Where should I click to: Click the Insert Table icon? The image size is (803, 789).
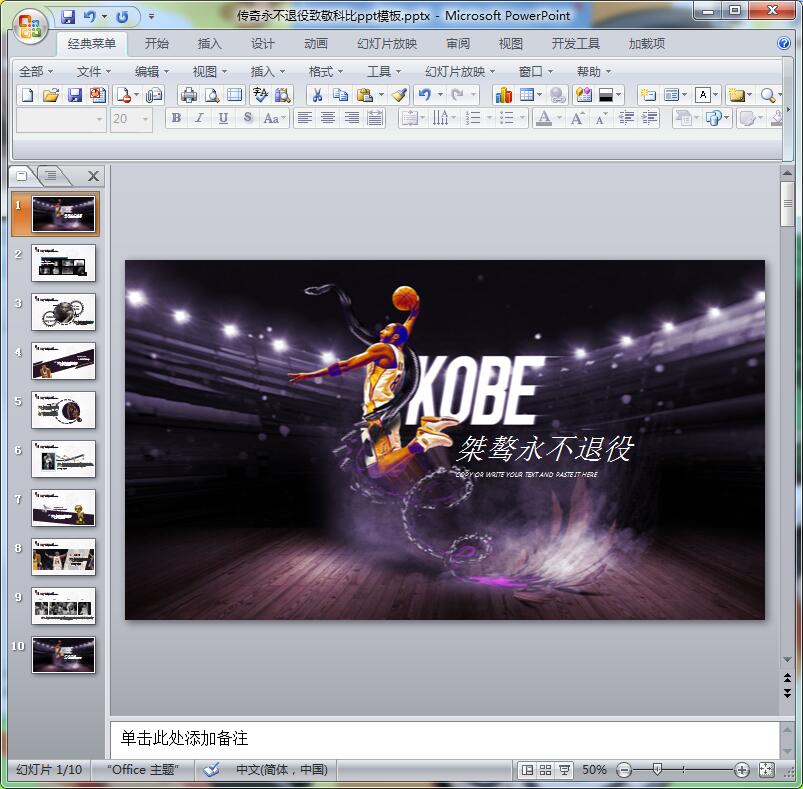(x=526, y=95)
